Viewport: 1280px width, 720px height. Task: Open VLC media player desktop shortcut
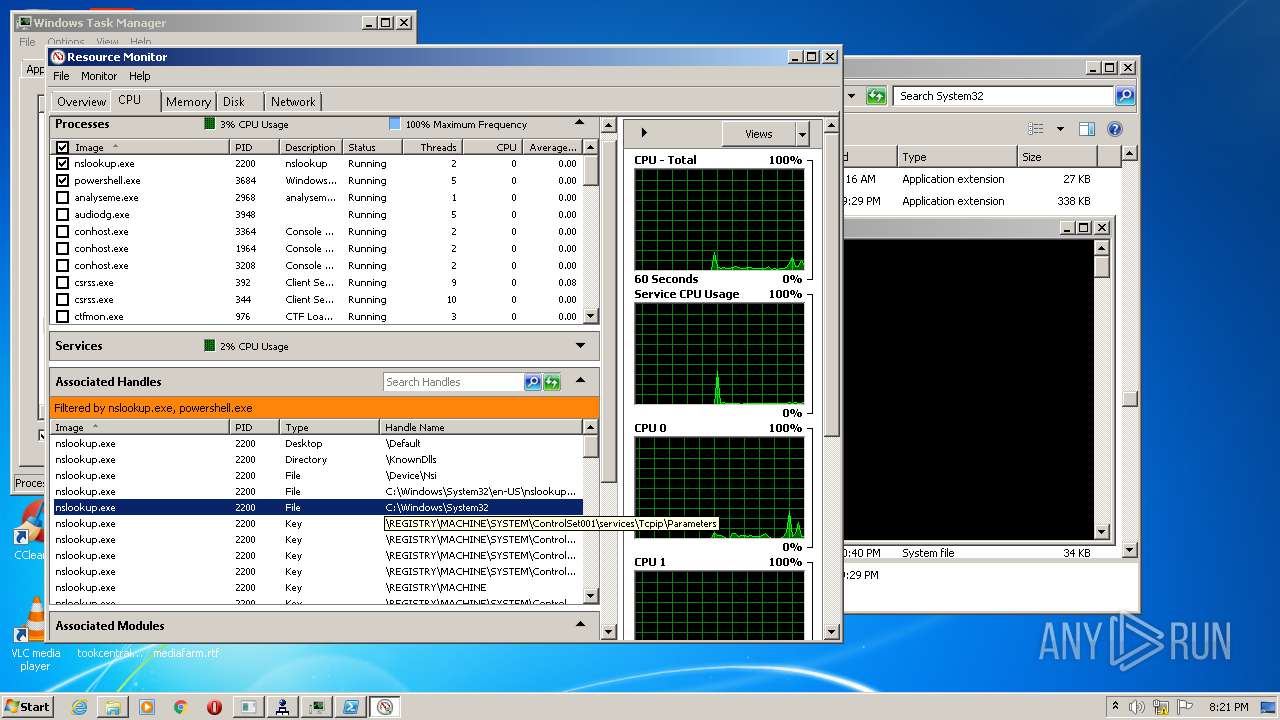[x=35, y=635]
